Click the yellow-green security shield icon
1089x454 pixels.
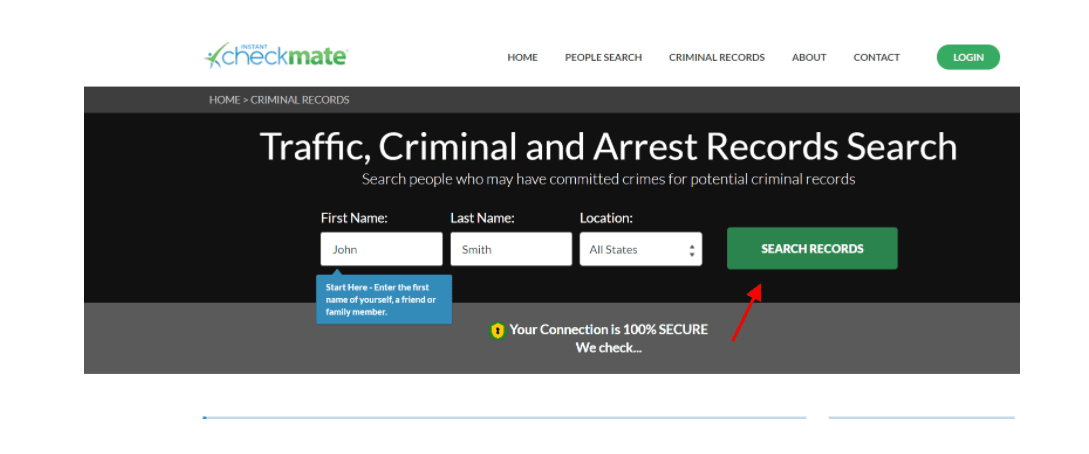click(497, 330)
